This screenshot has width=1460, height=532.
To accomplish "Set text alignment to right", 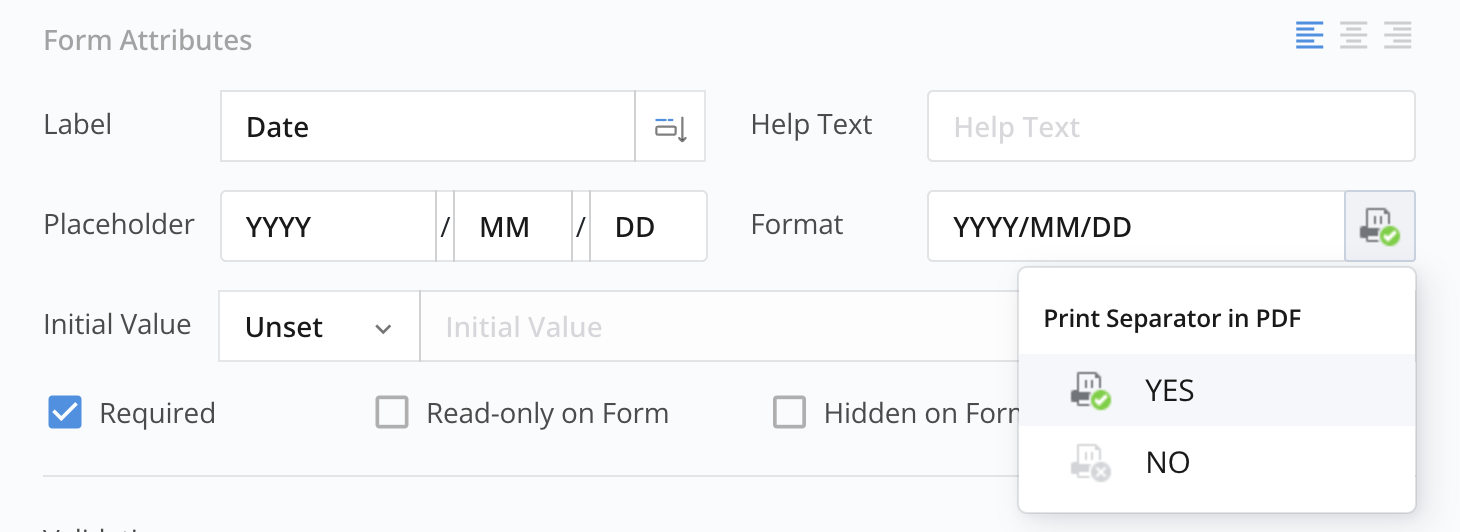I will [x=1397, y=36].
